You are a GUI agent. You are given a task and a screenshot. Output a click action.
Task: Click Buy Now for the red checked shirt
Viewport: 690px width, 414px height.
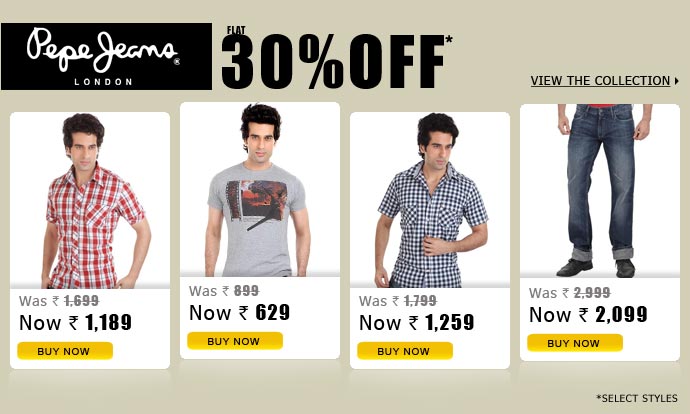point(65,351)
